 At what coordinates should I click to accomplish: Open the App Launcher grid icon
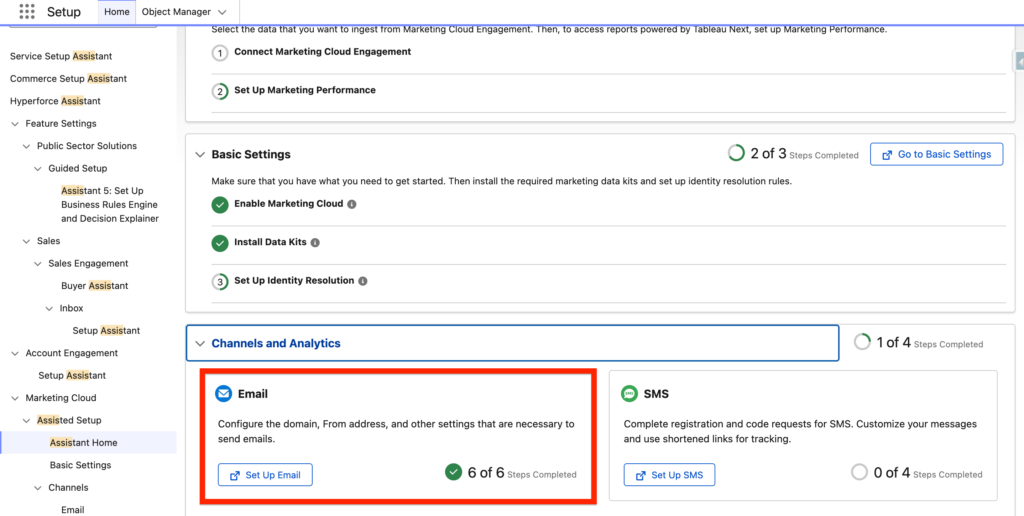point(27,12)
